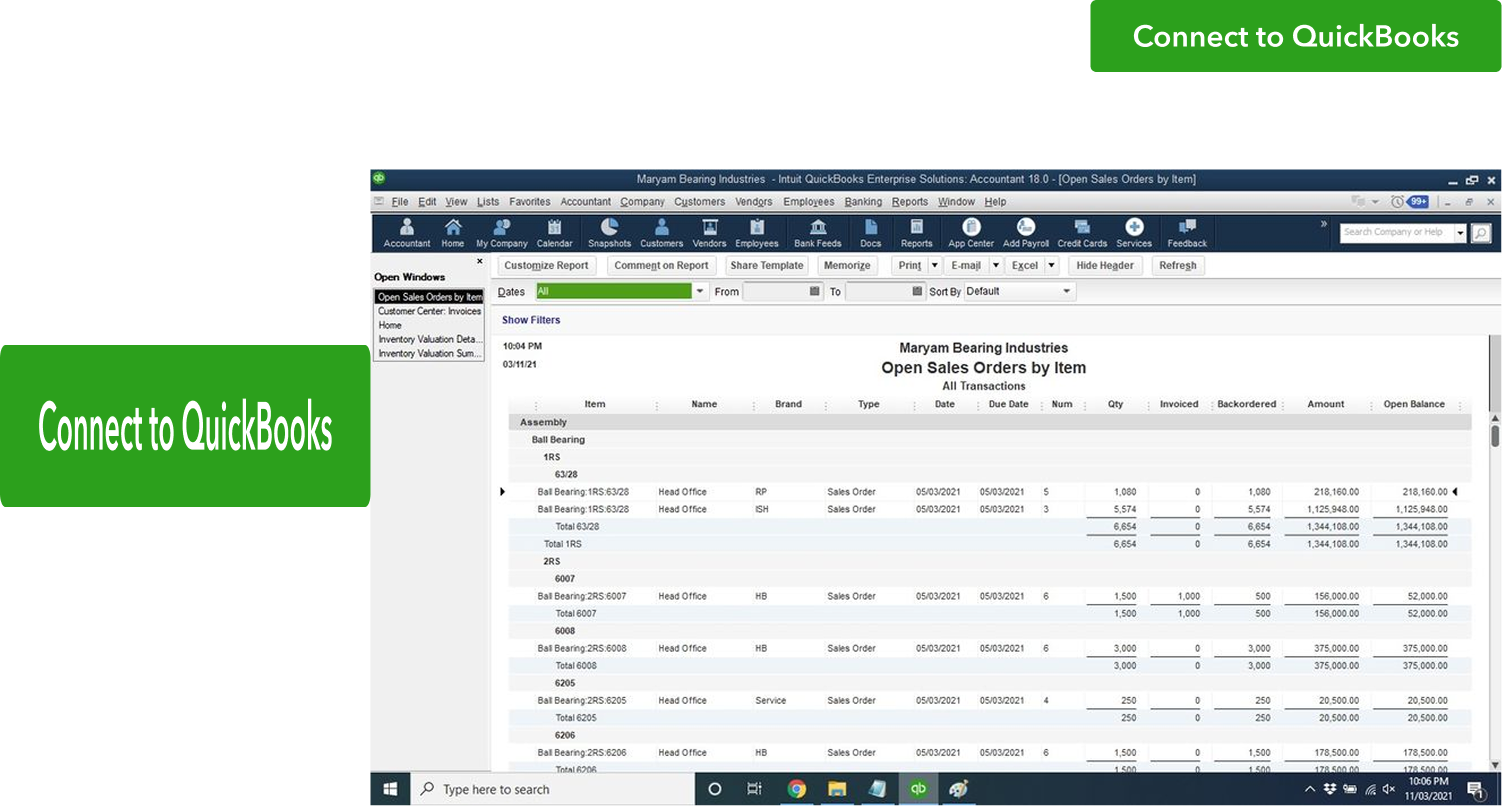Open Reports center toolbar icon
The width and height of the screenshot is (1502, 806).
point(916,233)
